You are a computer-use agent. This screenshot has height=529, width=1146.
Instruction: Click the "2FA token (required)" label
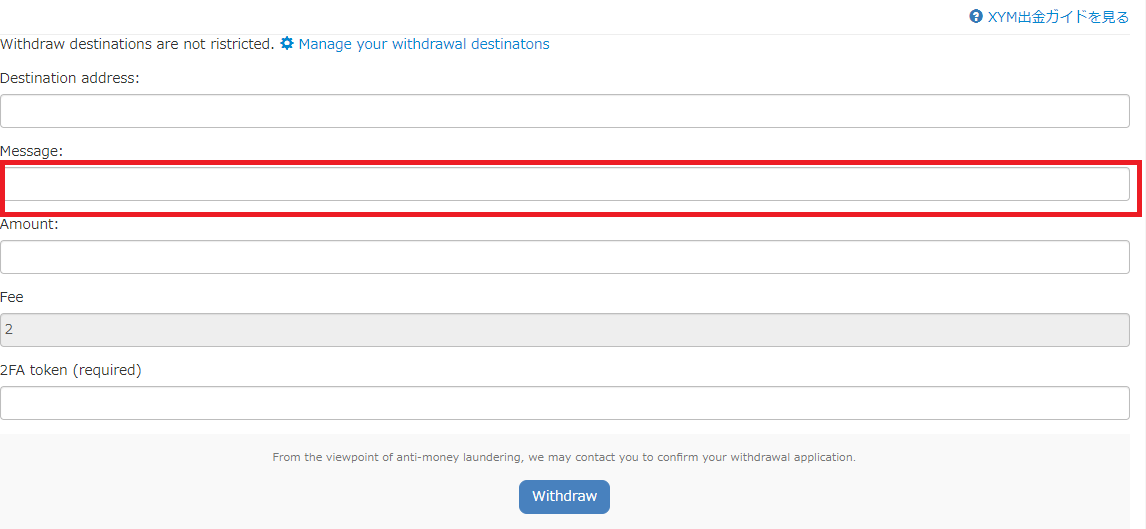tap(71, 370)
